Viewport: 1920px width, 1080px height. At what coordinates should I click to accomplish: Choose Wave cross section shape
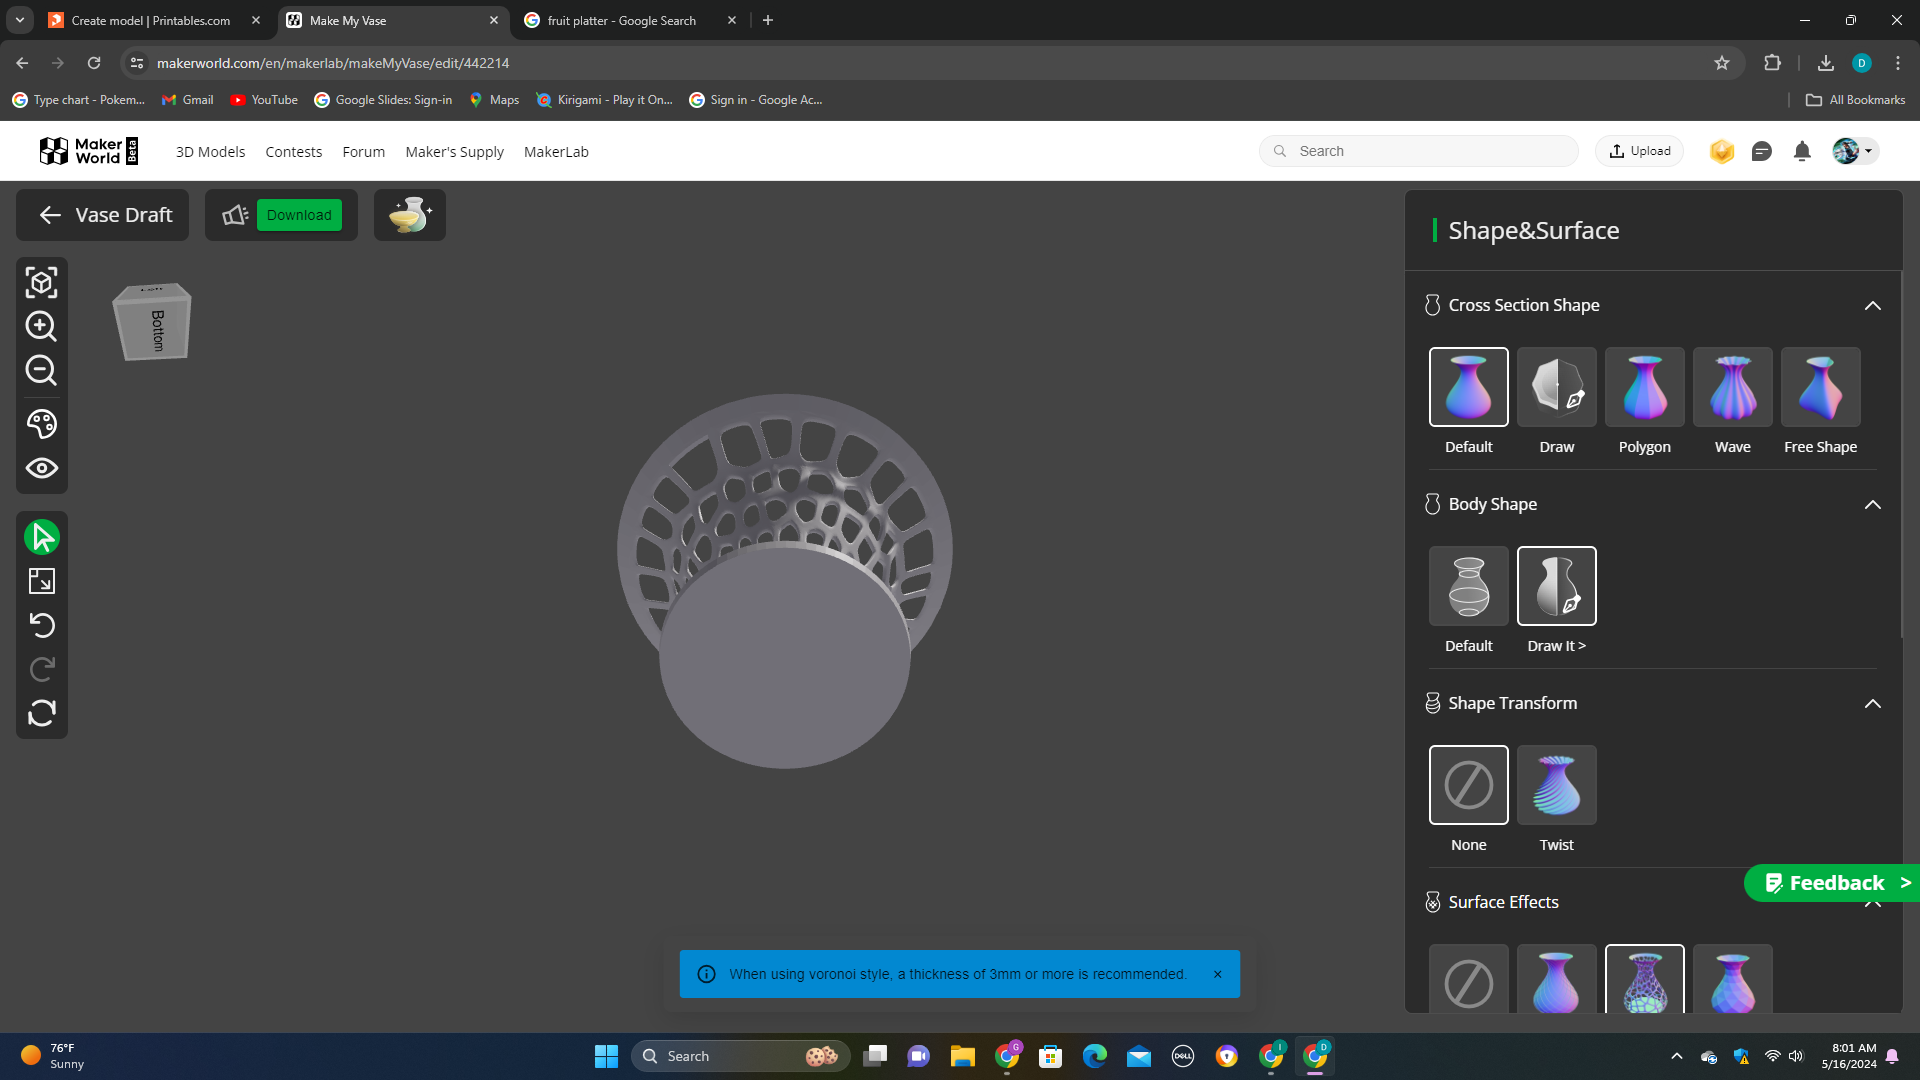(x=1732, y=387)
